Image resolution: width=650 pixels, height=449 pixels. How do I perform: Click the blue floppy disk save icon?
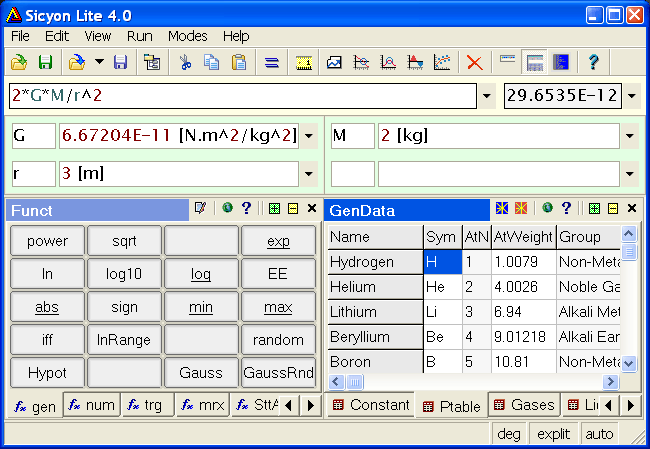point(121,62)
